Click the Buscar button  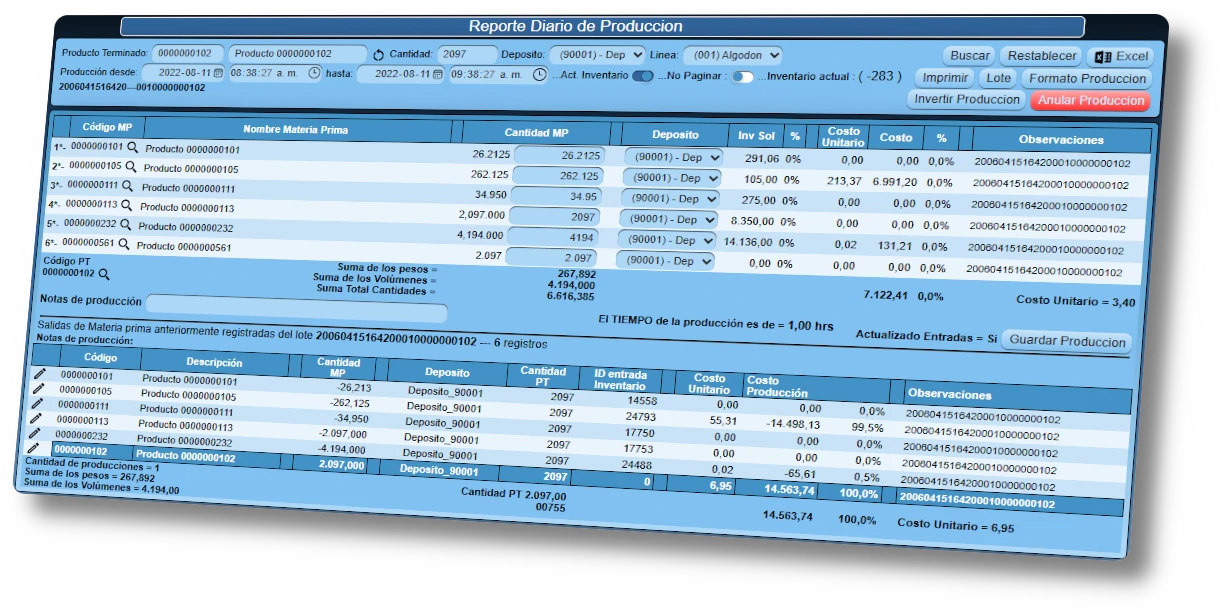[x=968, y=56]
